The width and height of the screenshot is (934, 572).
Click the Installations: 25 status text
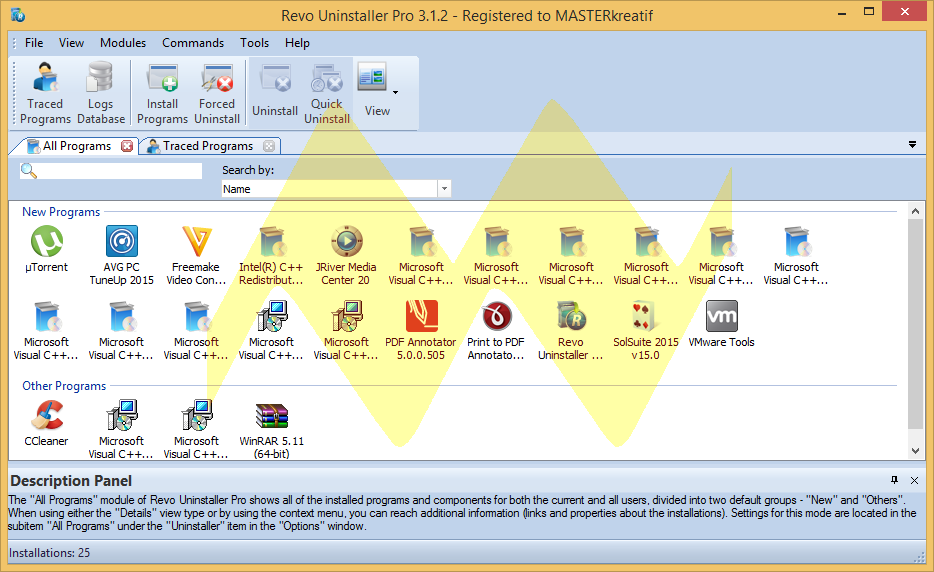click(x=49, y=553)
